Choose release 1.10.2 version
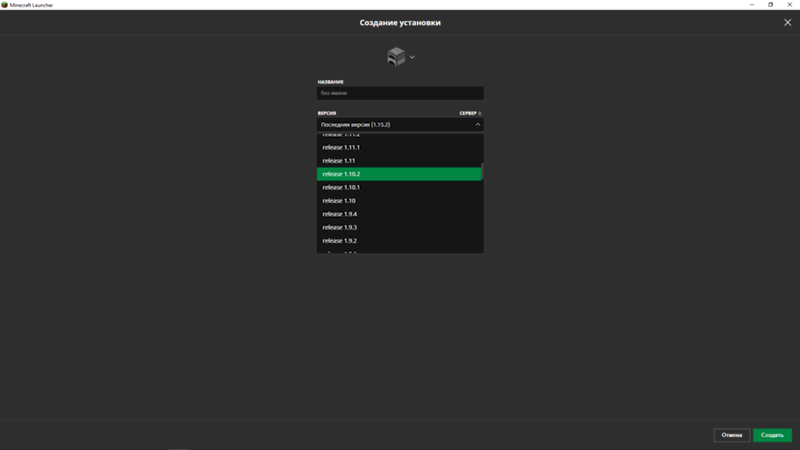The image size is (800, 450). pyautogui.click(x=399, y=174)
